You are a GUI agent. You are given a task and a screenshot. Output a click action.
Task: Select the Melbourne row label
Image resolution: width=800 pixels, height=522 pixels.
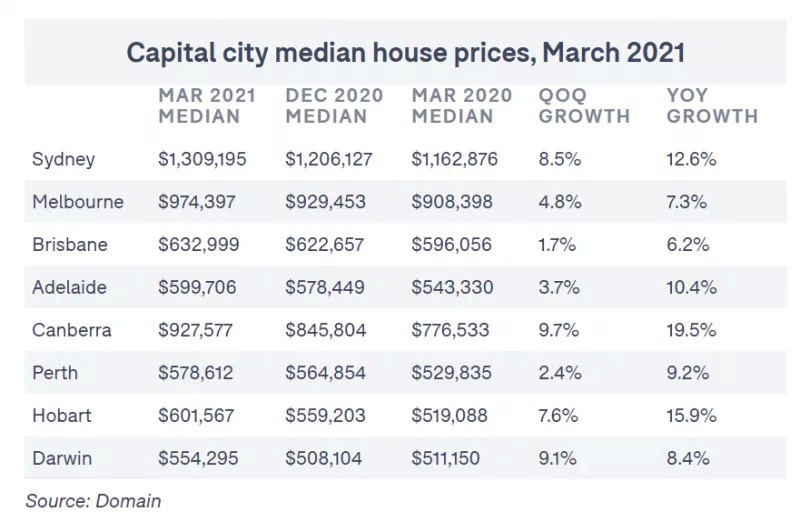tap(78, 202)
